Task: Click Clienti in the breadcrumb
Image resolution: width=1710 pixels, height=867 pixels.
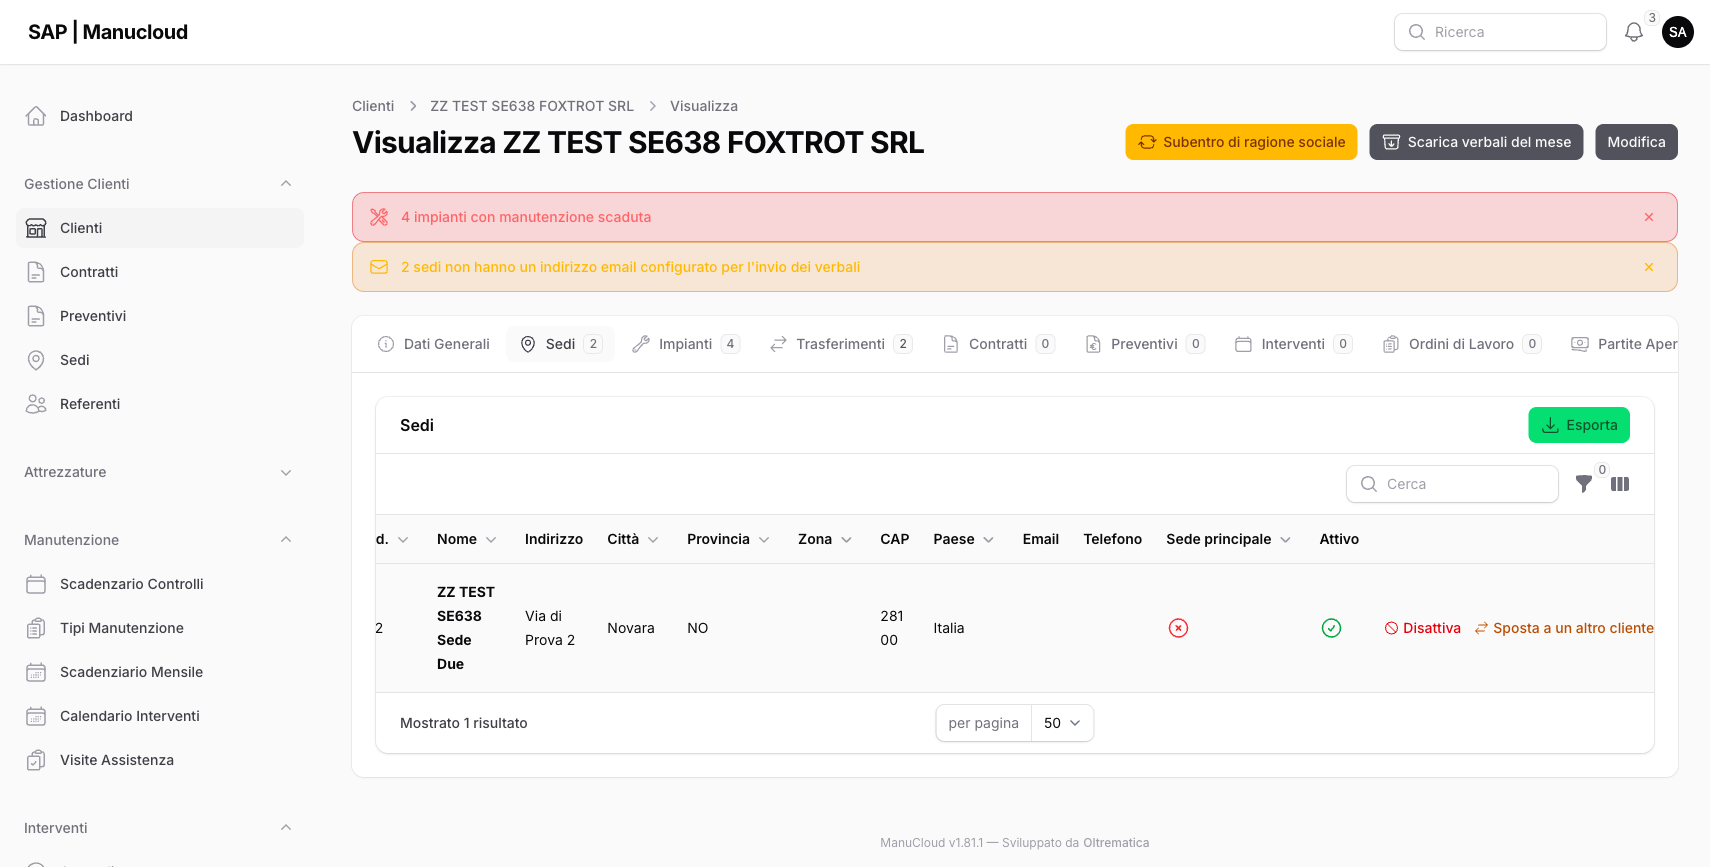Action: 373,106
